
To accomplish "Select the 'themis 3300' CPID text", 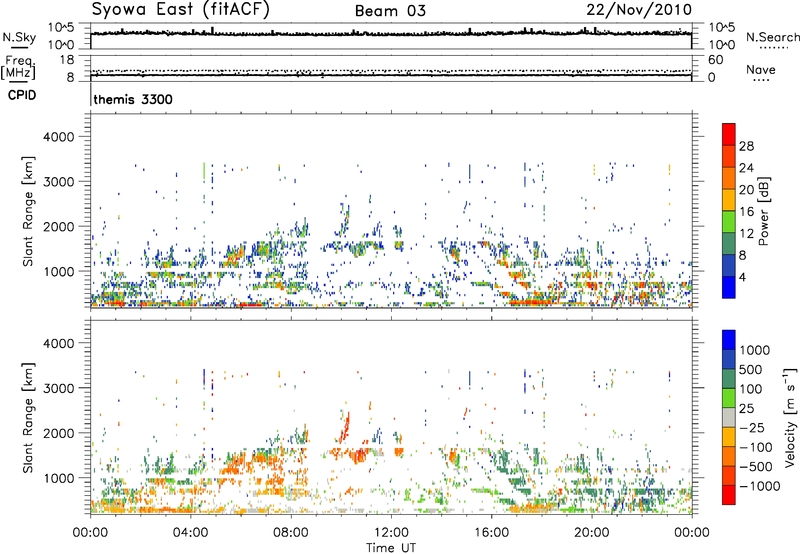I will pyautogui.click(x=133, y=99).
